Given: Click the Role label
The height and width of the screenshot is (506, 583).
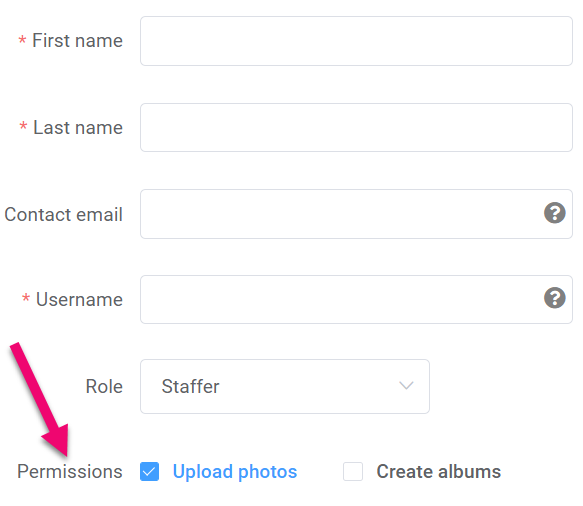Looking at the screenshot, I should [104, 386].
